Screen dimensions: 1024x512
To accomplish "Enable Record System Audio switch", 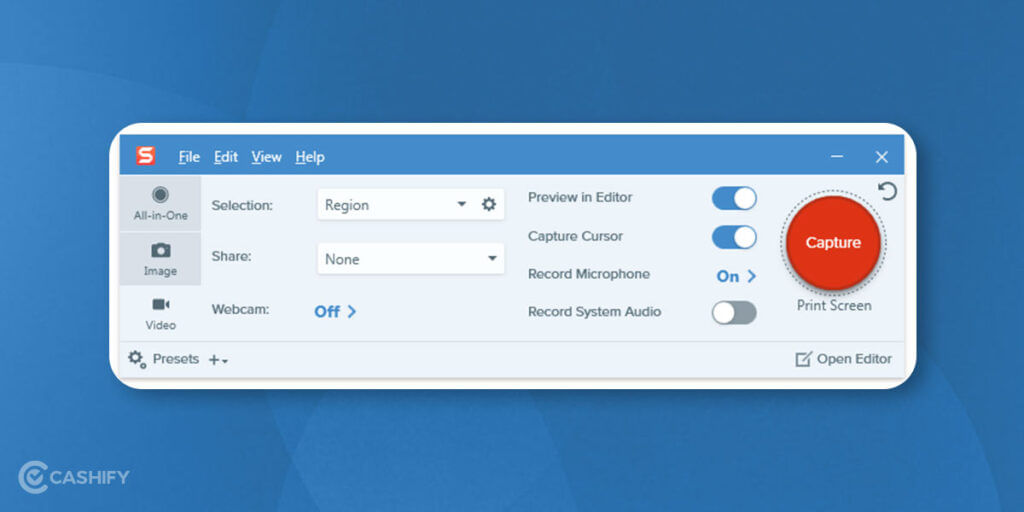I will [734, 313].
